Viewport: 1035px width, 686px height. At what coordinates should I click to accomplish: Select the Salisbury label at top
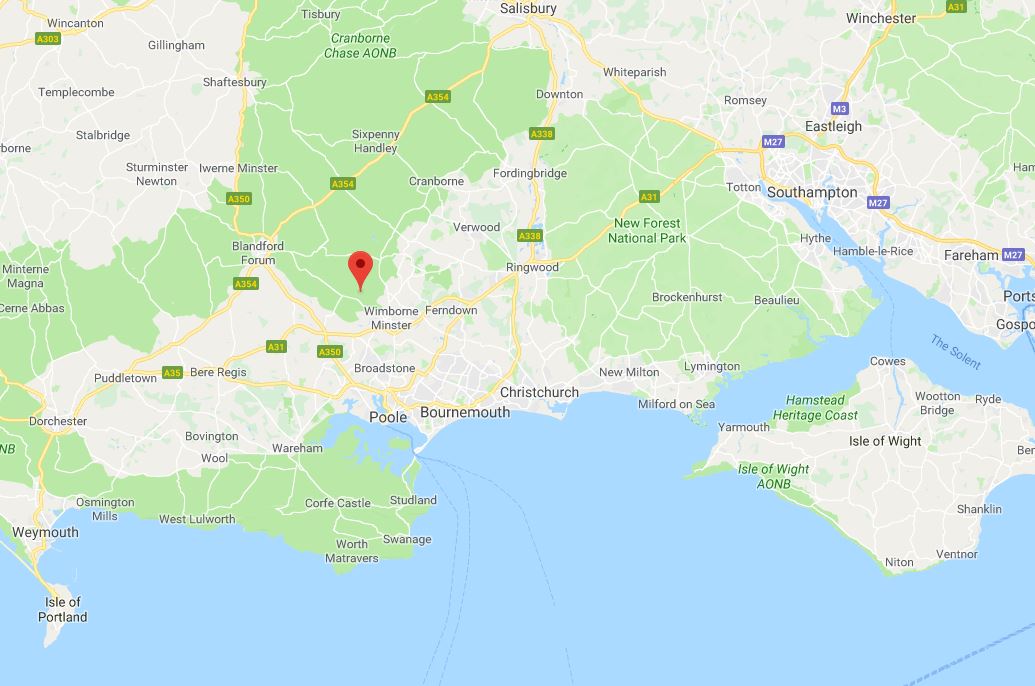(x=528, y=8)
